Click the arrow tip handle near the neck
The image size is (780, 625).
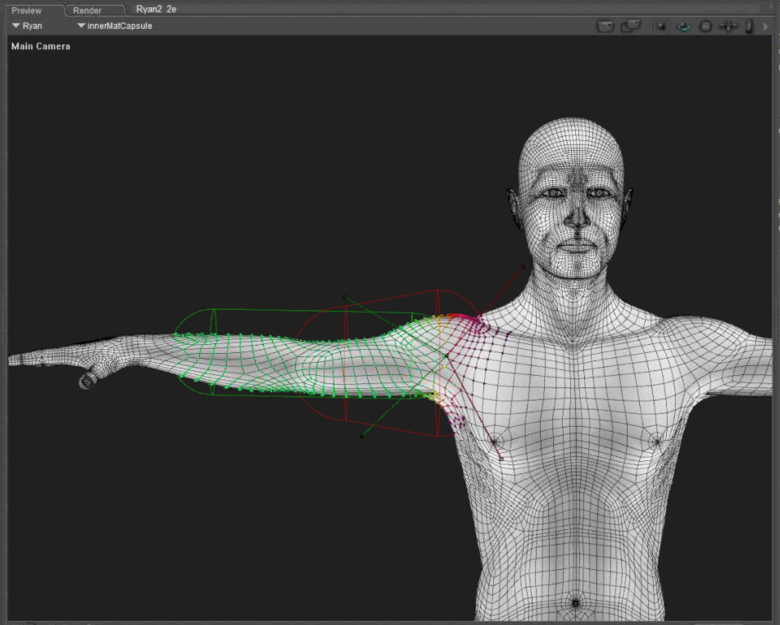click(x=522, y=266)
